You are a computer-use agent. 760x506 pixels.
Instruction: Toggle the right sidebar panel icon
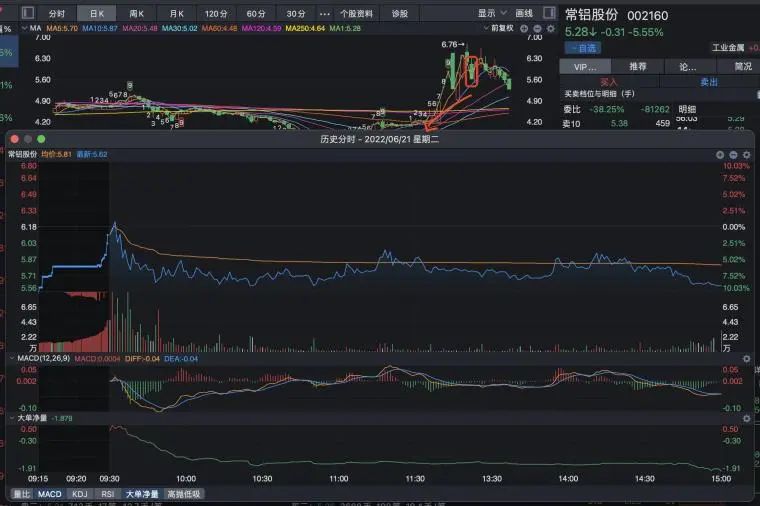[549, 13]
